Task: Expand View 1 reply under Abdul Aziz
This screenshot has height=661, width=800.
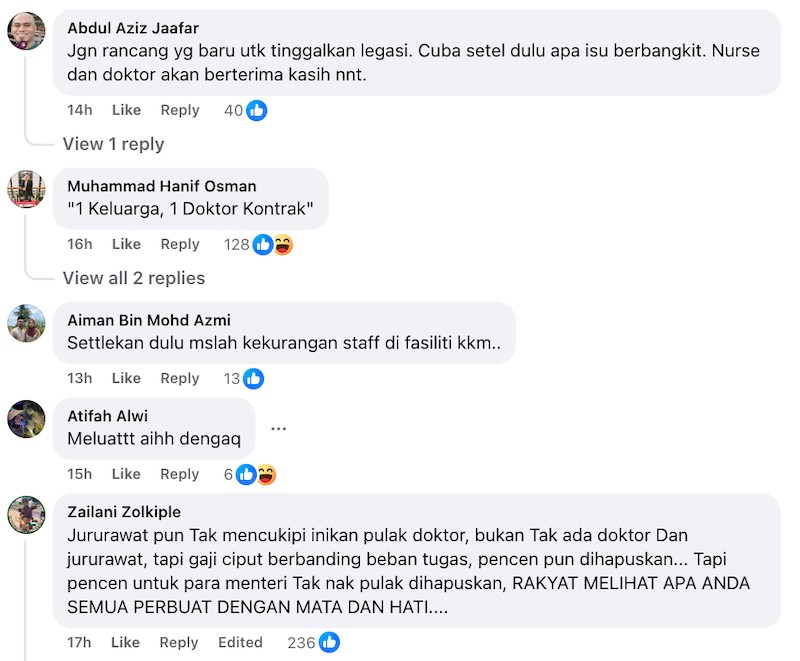Action: point(113,144)
